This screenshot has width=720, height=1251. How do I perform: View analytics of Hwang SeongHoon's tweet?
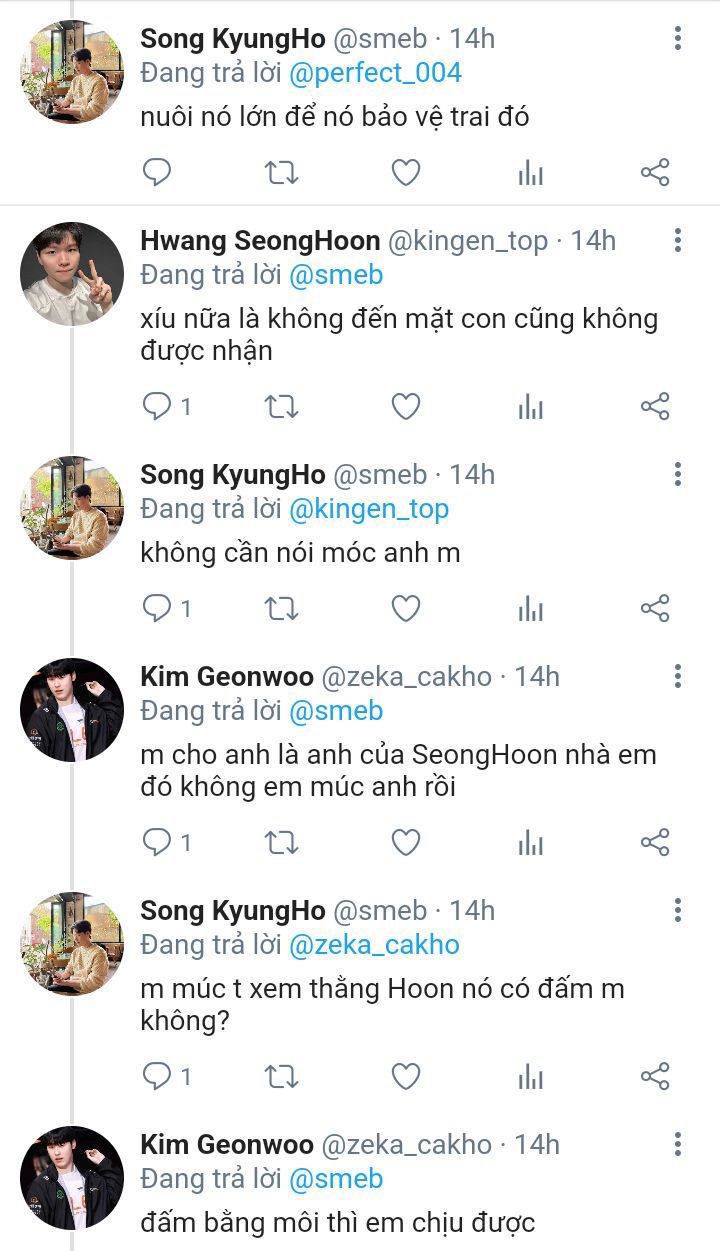530,406
